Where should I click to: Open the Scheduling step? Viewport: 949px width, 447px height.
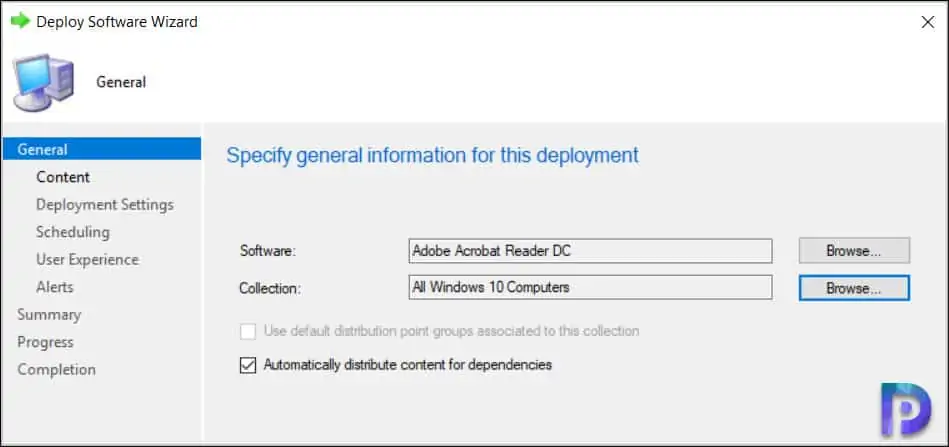[73, 232]
